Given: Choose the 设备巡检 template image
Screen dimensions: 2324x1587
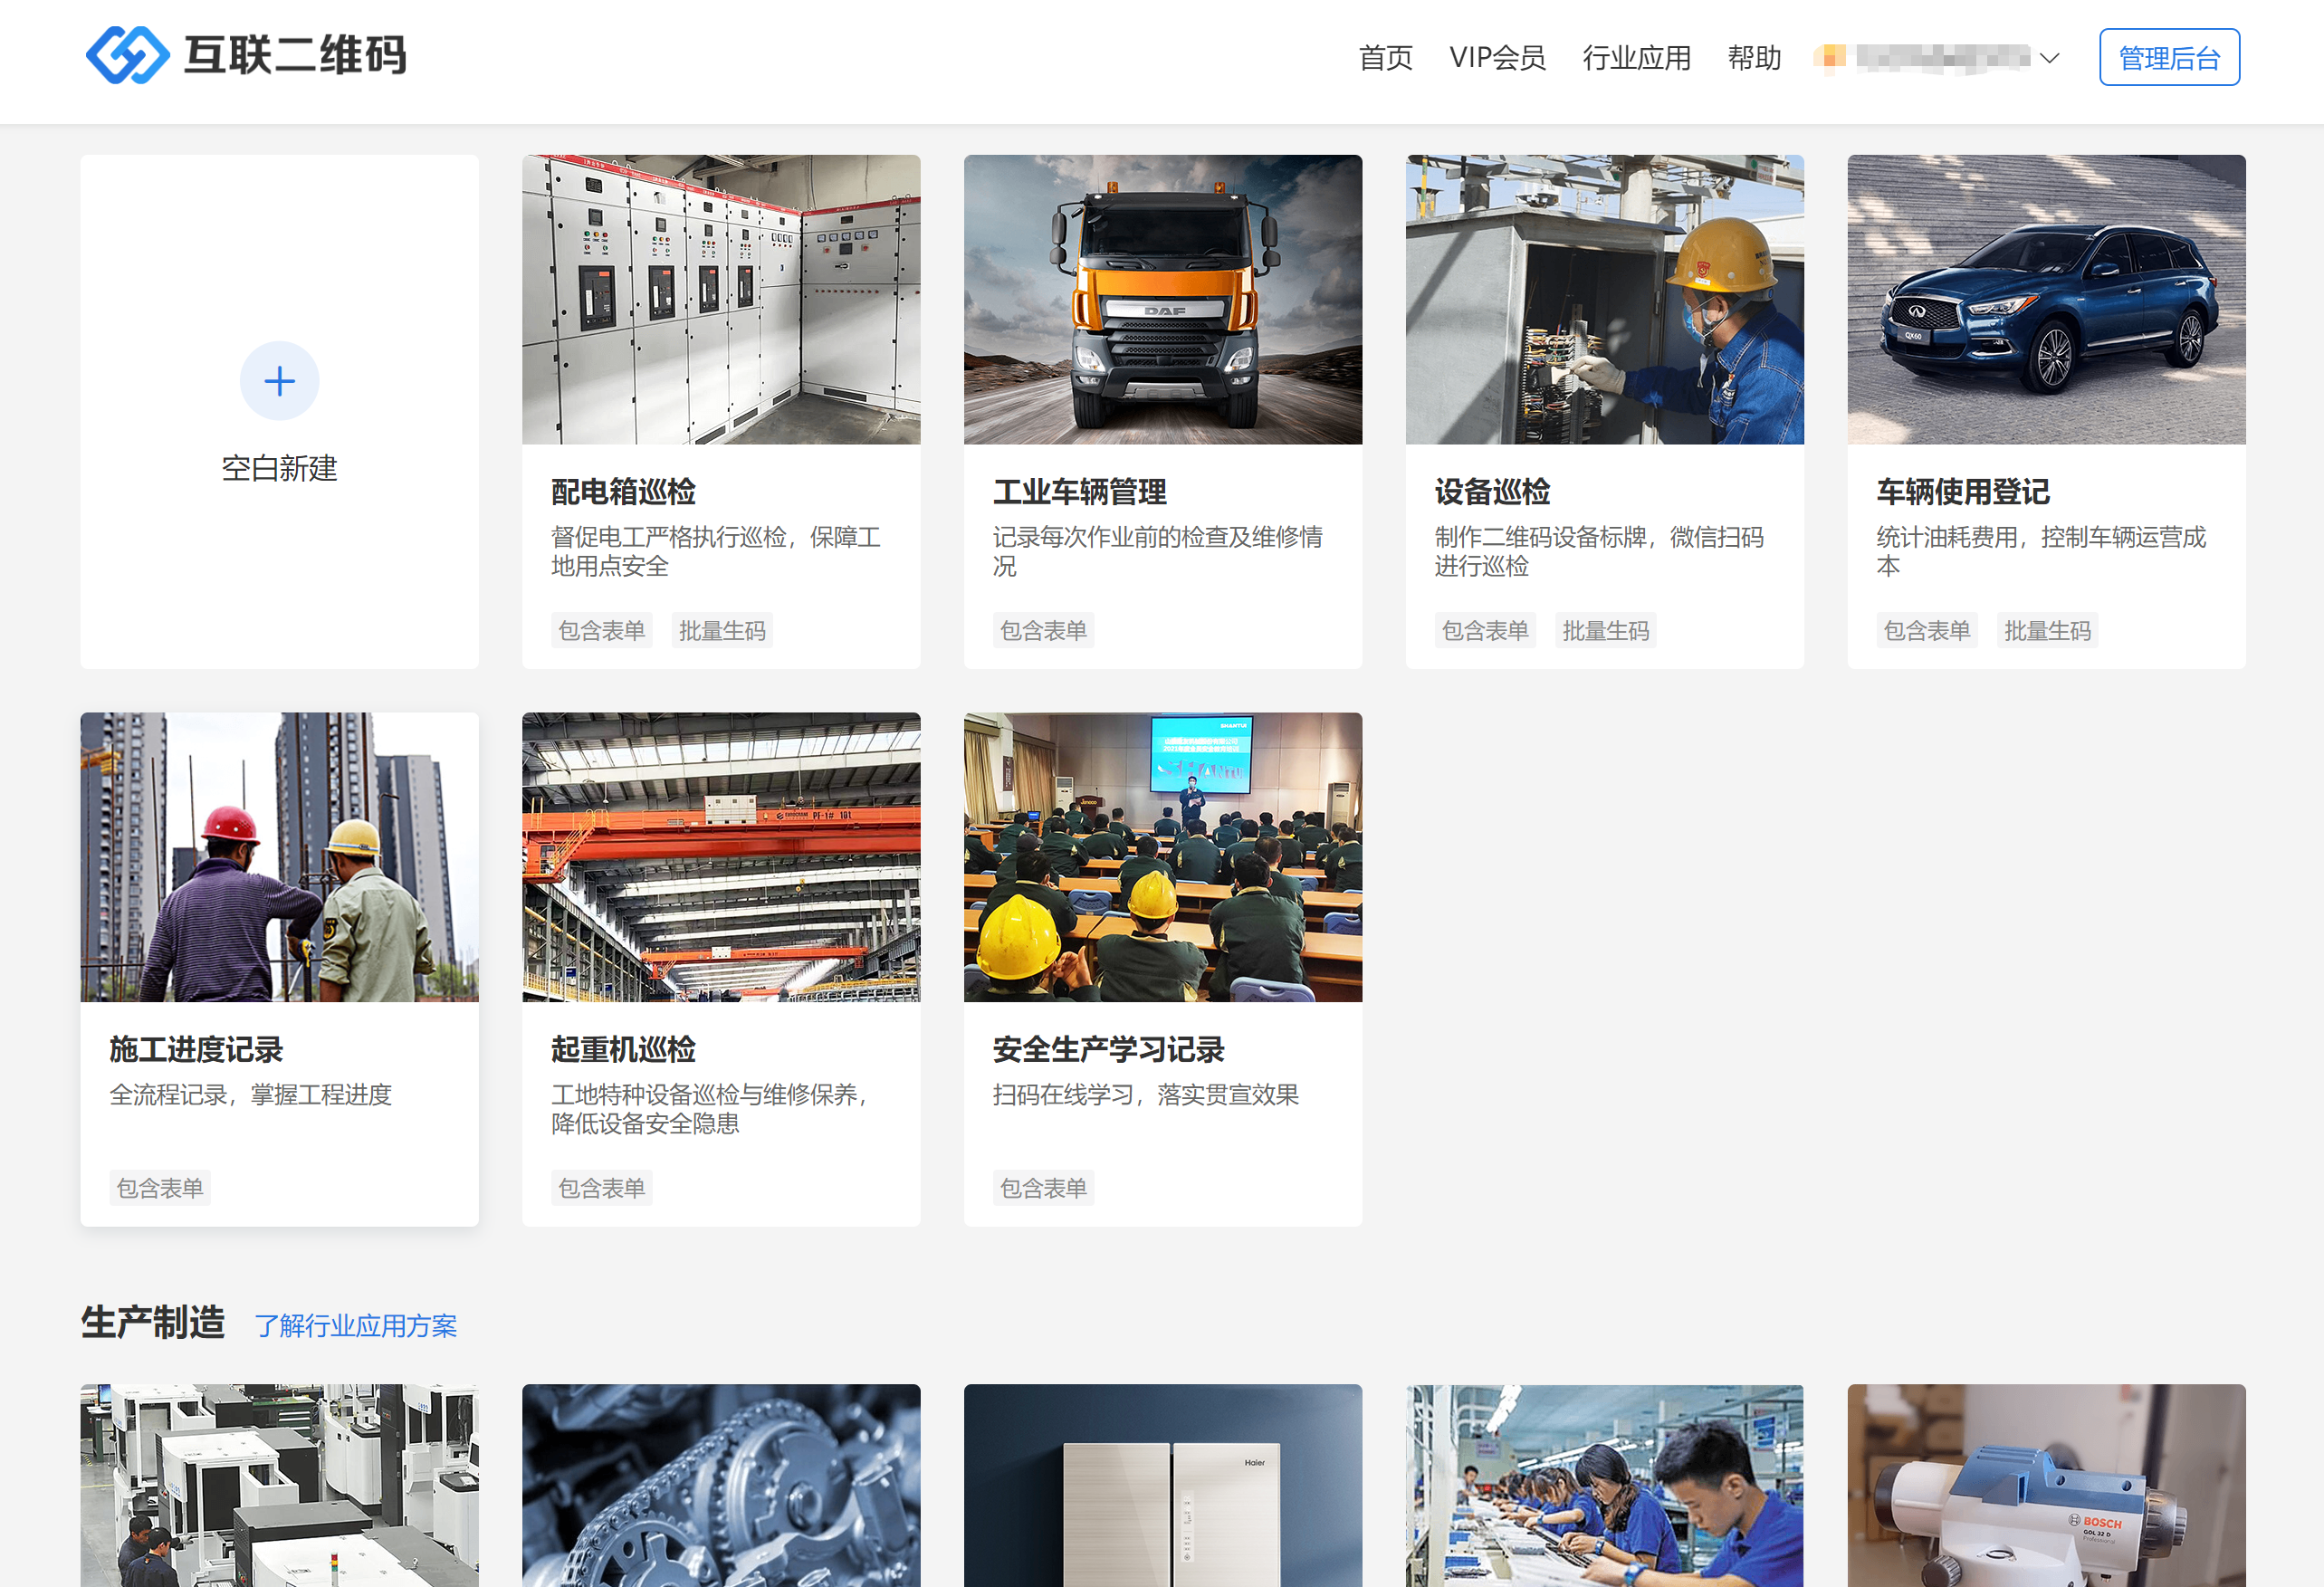Looking at the screenshot, I should point(1604,299).
